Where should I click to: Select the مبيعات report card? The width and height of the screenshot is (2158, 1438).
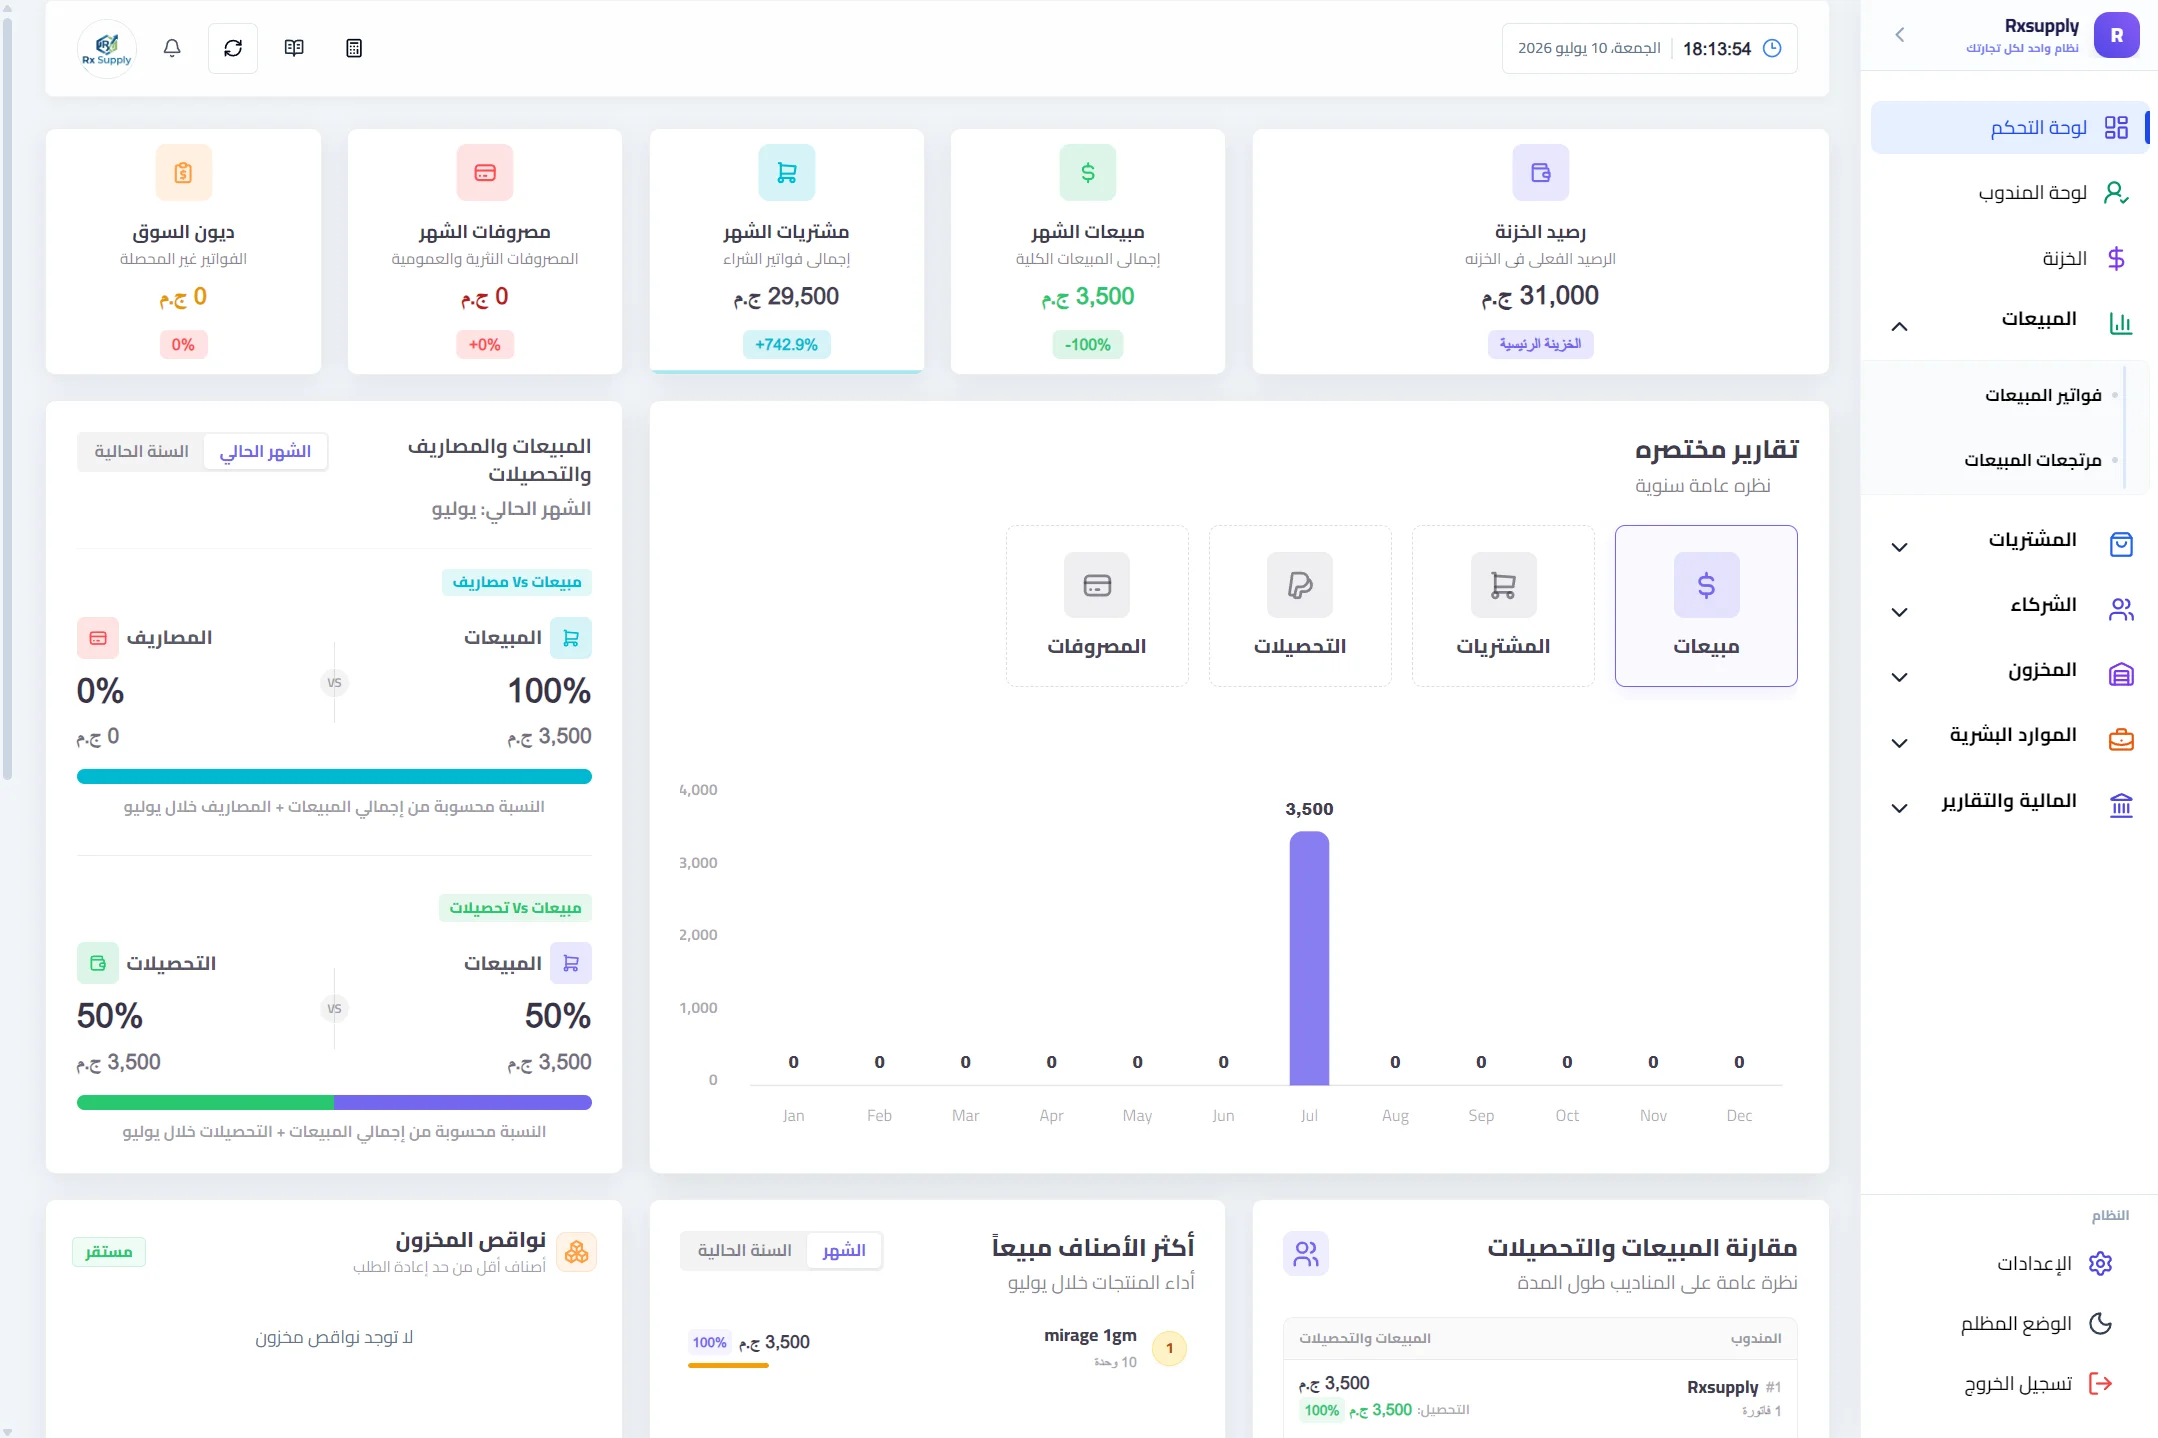(1706, 606)
